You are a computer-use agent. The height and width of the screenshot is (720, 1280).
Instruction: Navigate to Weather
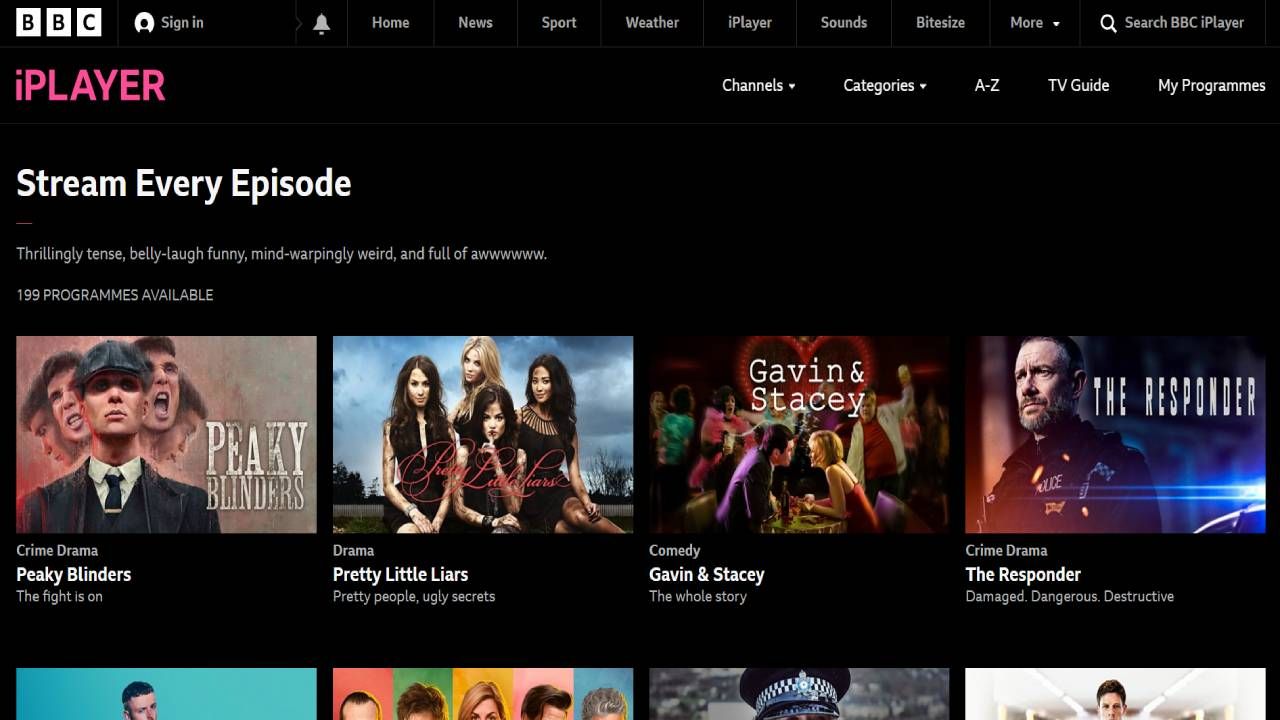point(652,23)
